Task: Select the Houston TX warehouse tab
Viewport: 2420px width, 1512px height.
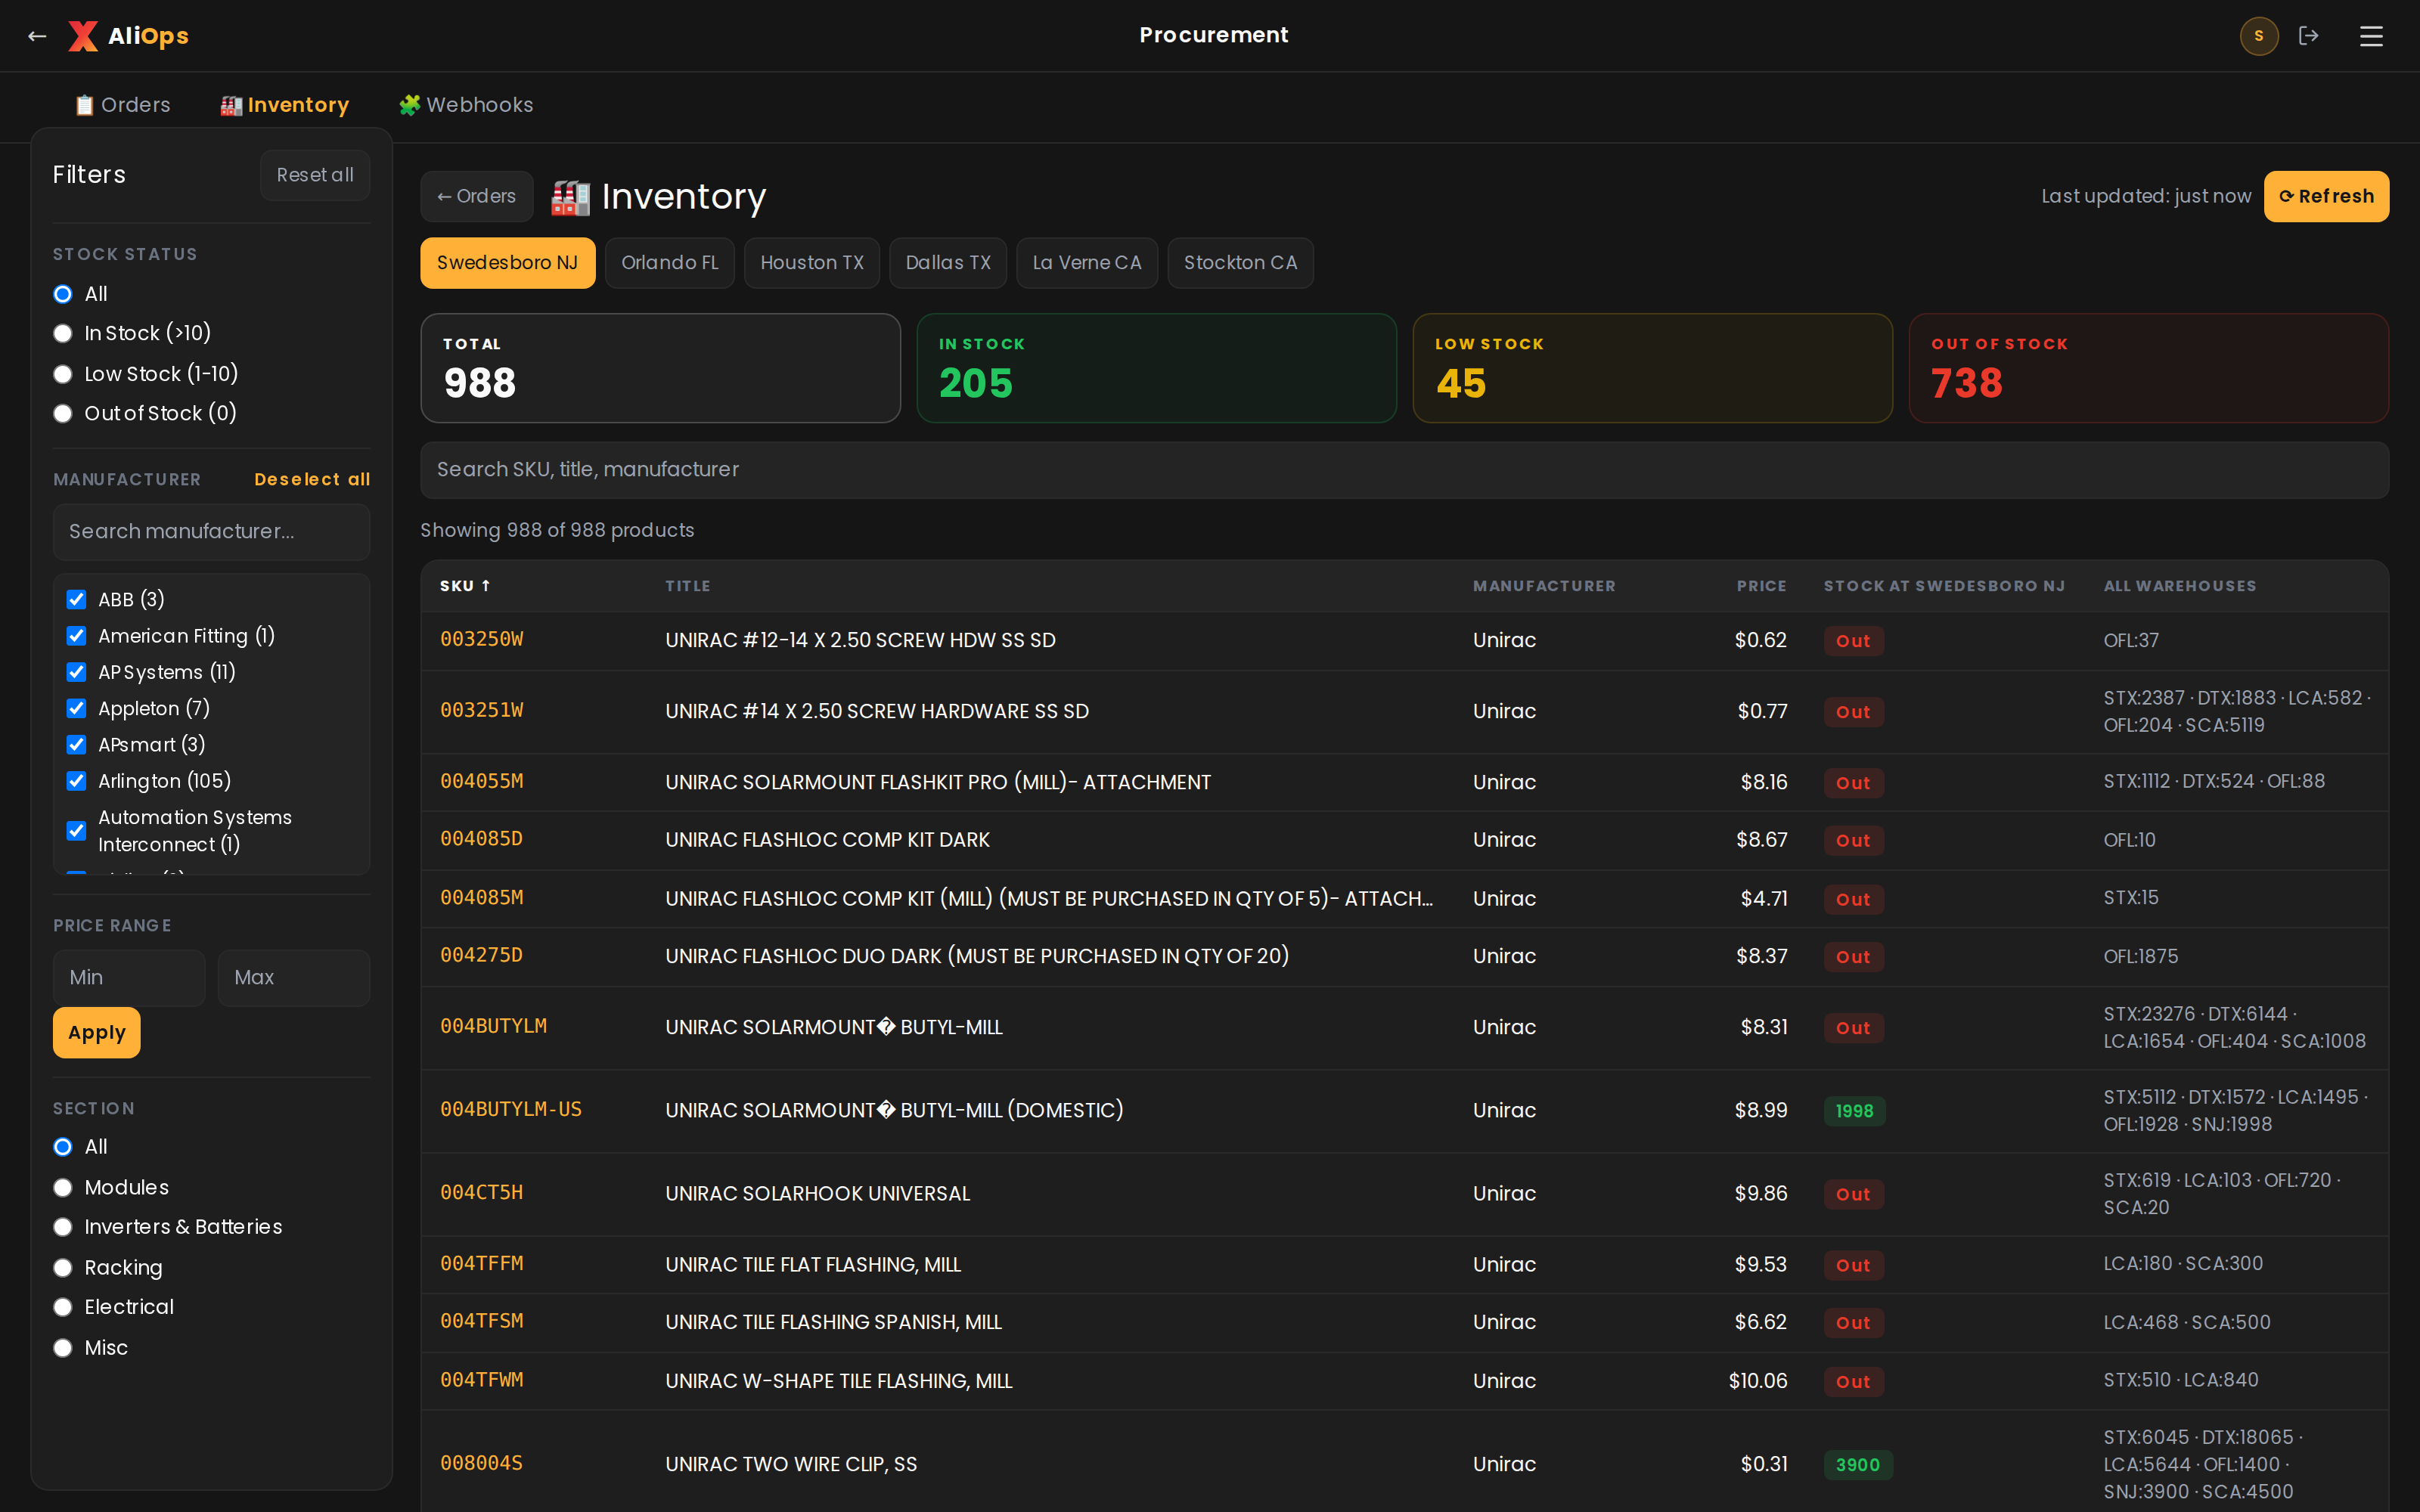Action: click(811, 263)
